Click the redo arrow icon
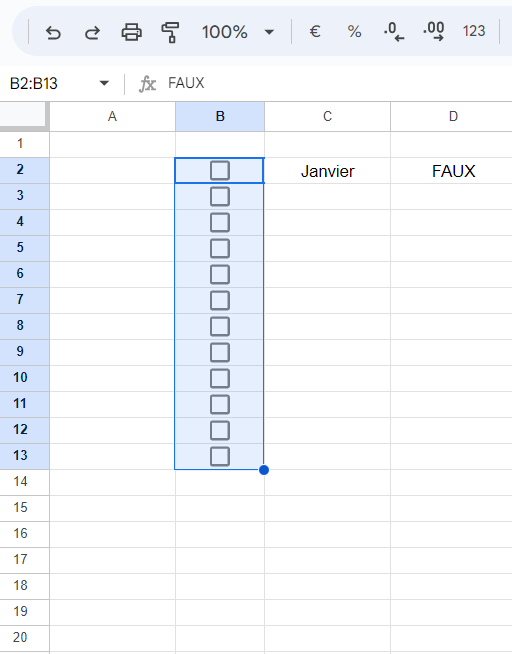Screen dimensions: 512x654 pyautogui.click(x=92, y=32)
